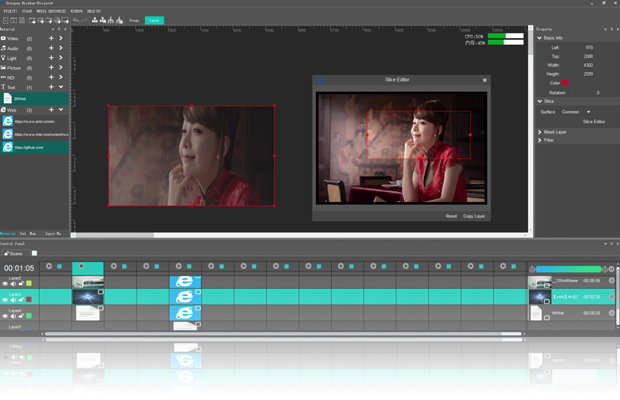Screen dimensions: 620x400
Task: Add an NDI source with plus button
Action: pyautogui.click(x=51, y=77)
